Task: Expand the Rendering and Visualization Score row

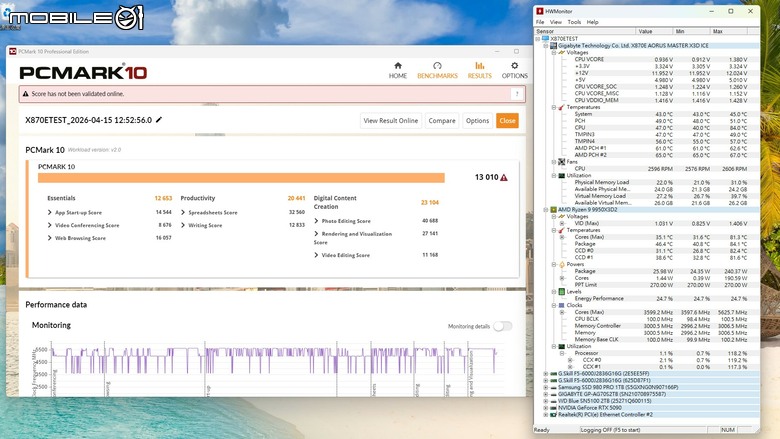Action: (x=316, y=234)
